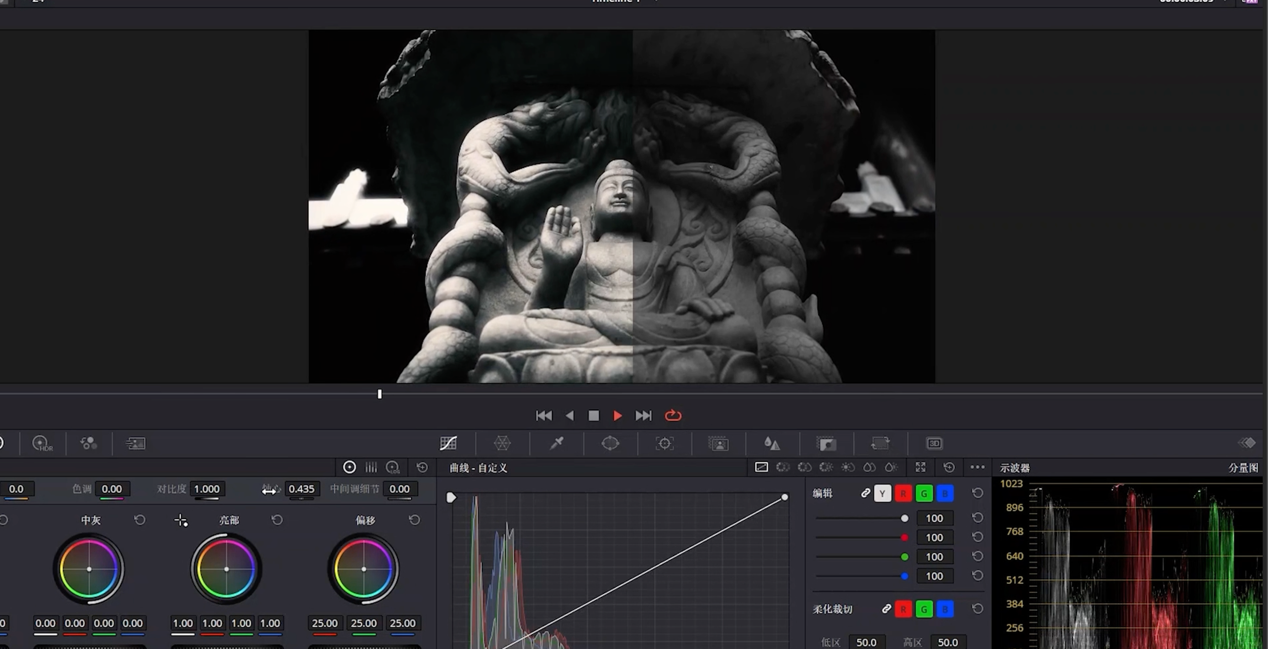This screenshot has width=1268, height=649.
Task: Select red channel for 柔化裁切
Action: [903, 609]
